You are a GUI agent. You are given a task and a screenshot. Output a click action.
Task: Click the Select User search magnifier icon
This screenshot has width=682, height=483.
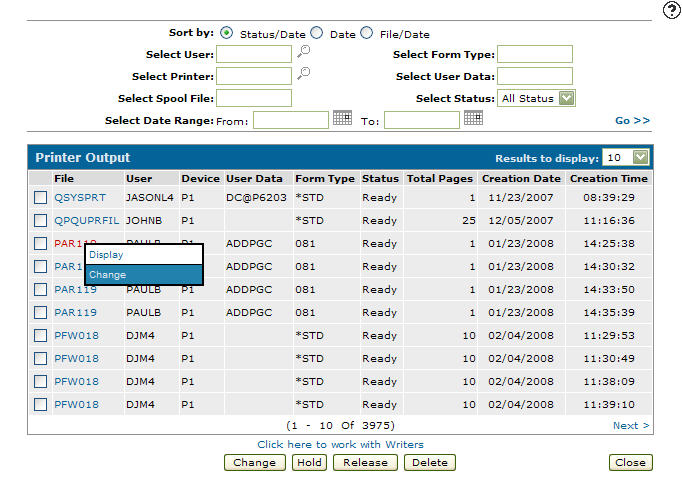coord(303,53)
